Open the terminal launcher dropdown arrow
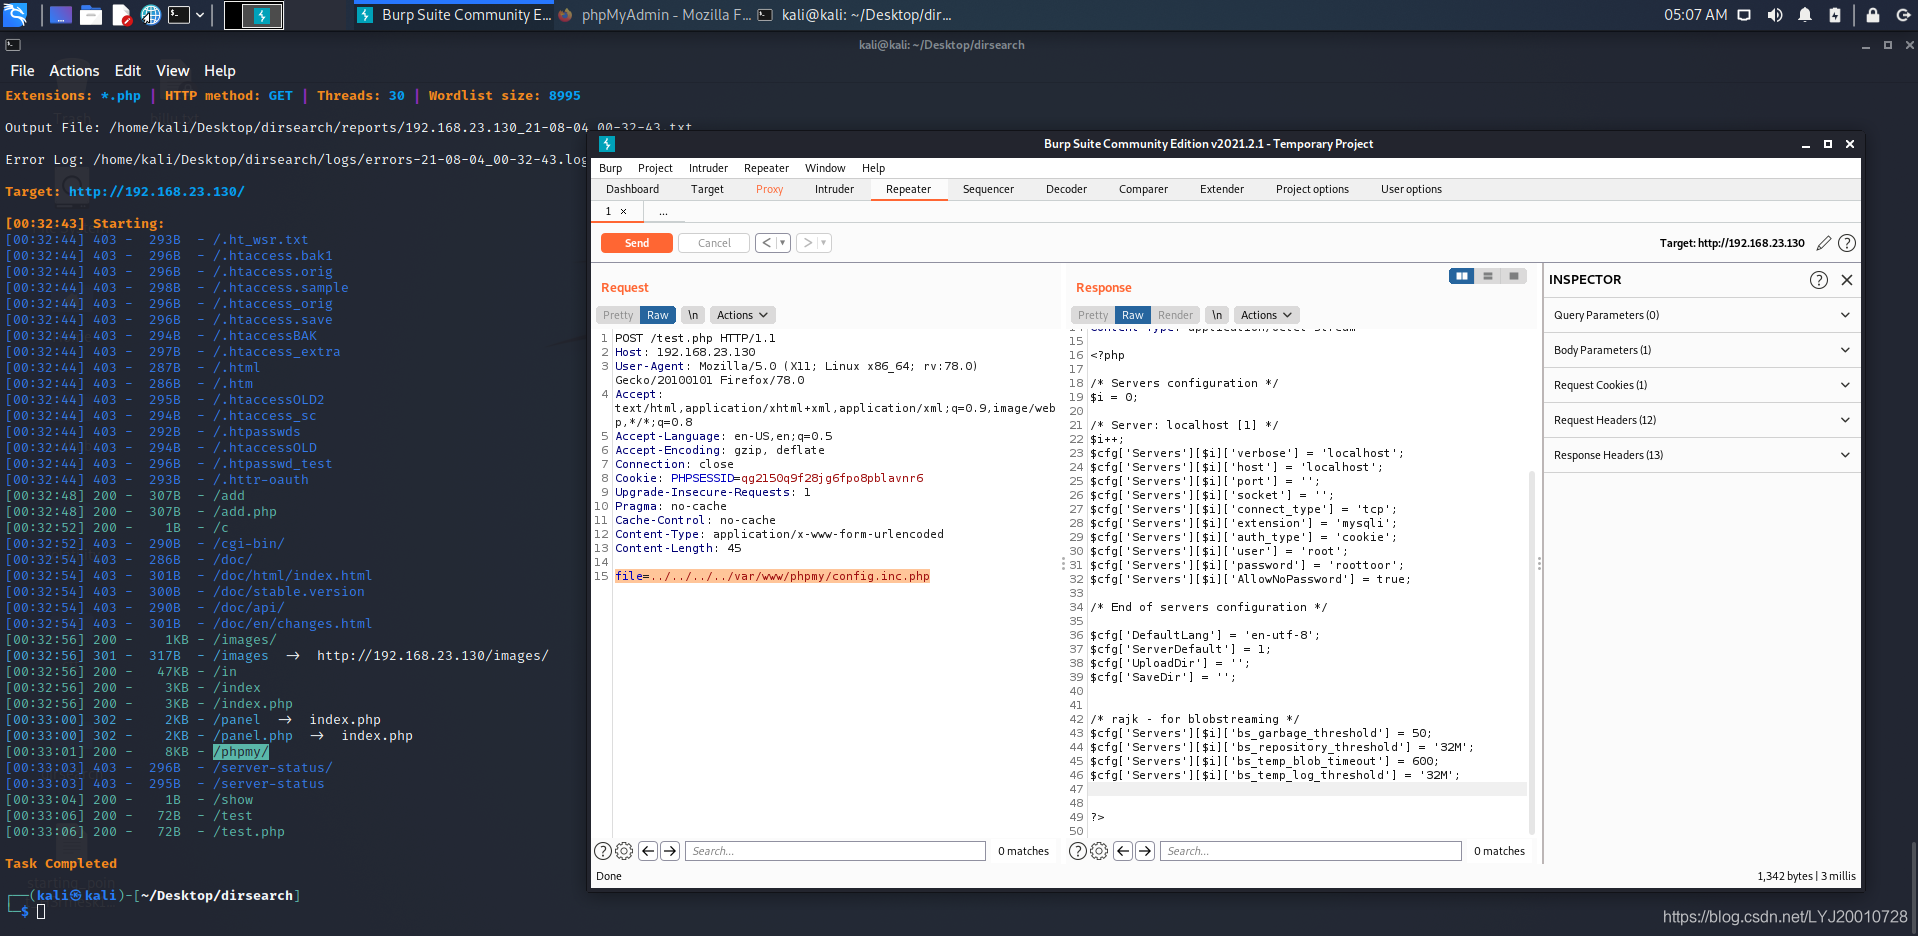 (200, 15)
